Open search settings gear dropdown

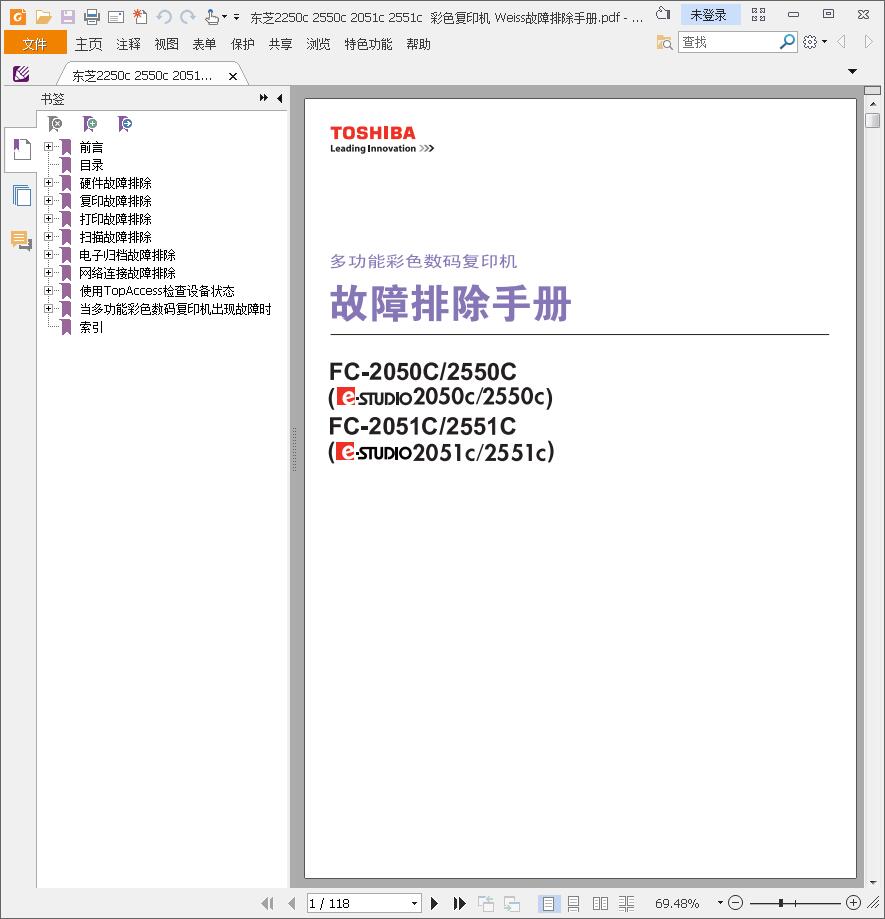(x=815, y=42)
